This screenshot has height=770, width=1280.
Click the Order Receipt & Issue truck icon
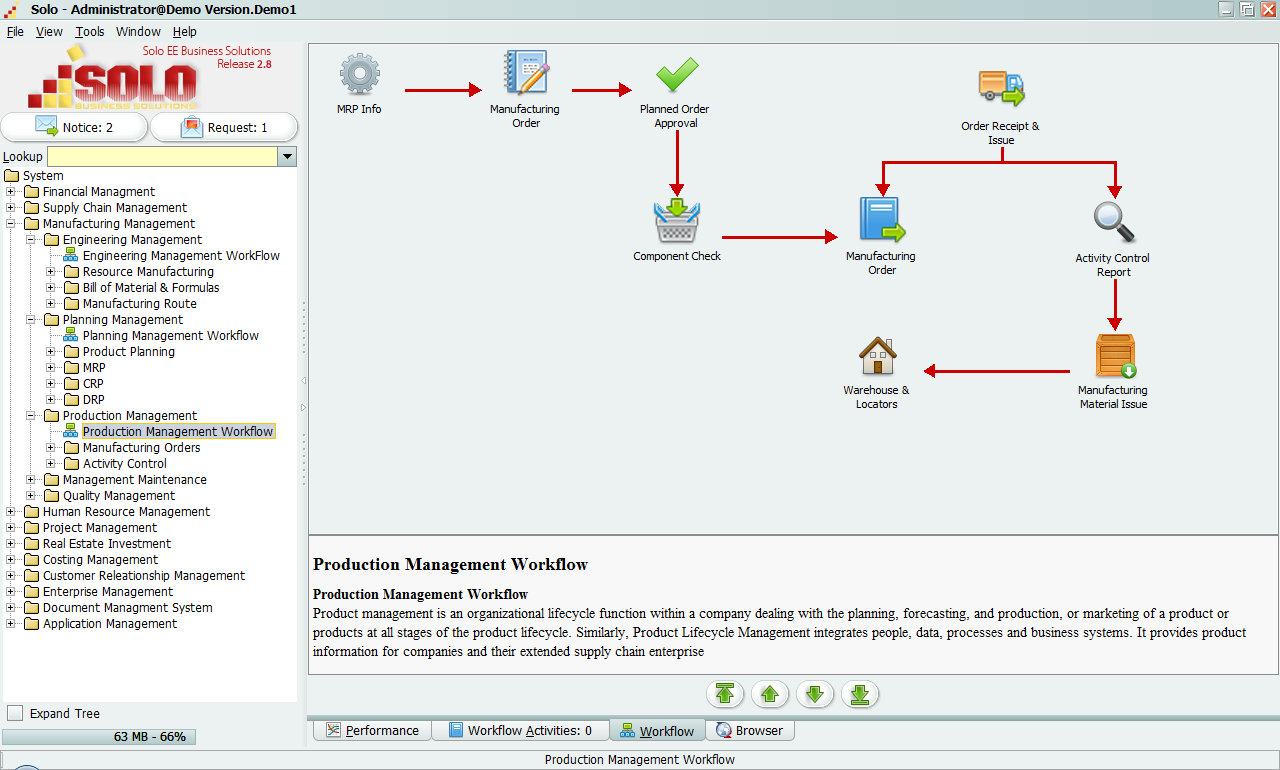click(1001, 89)
